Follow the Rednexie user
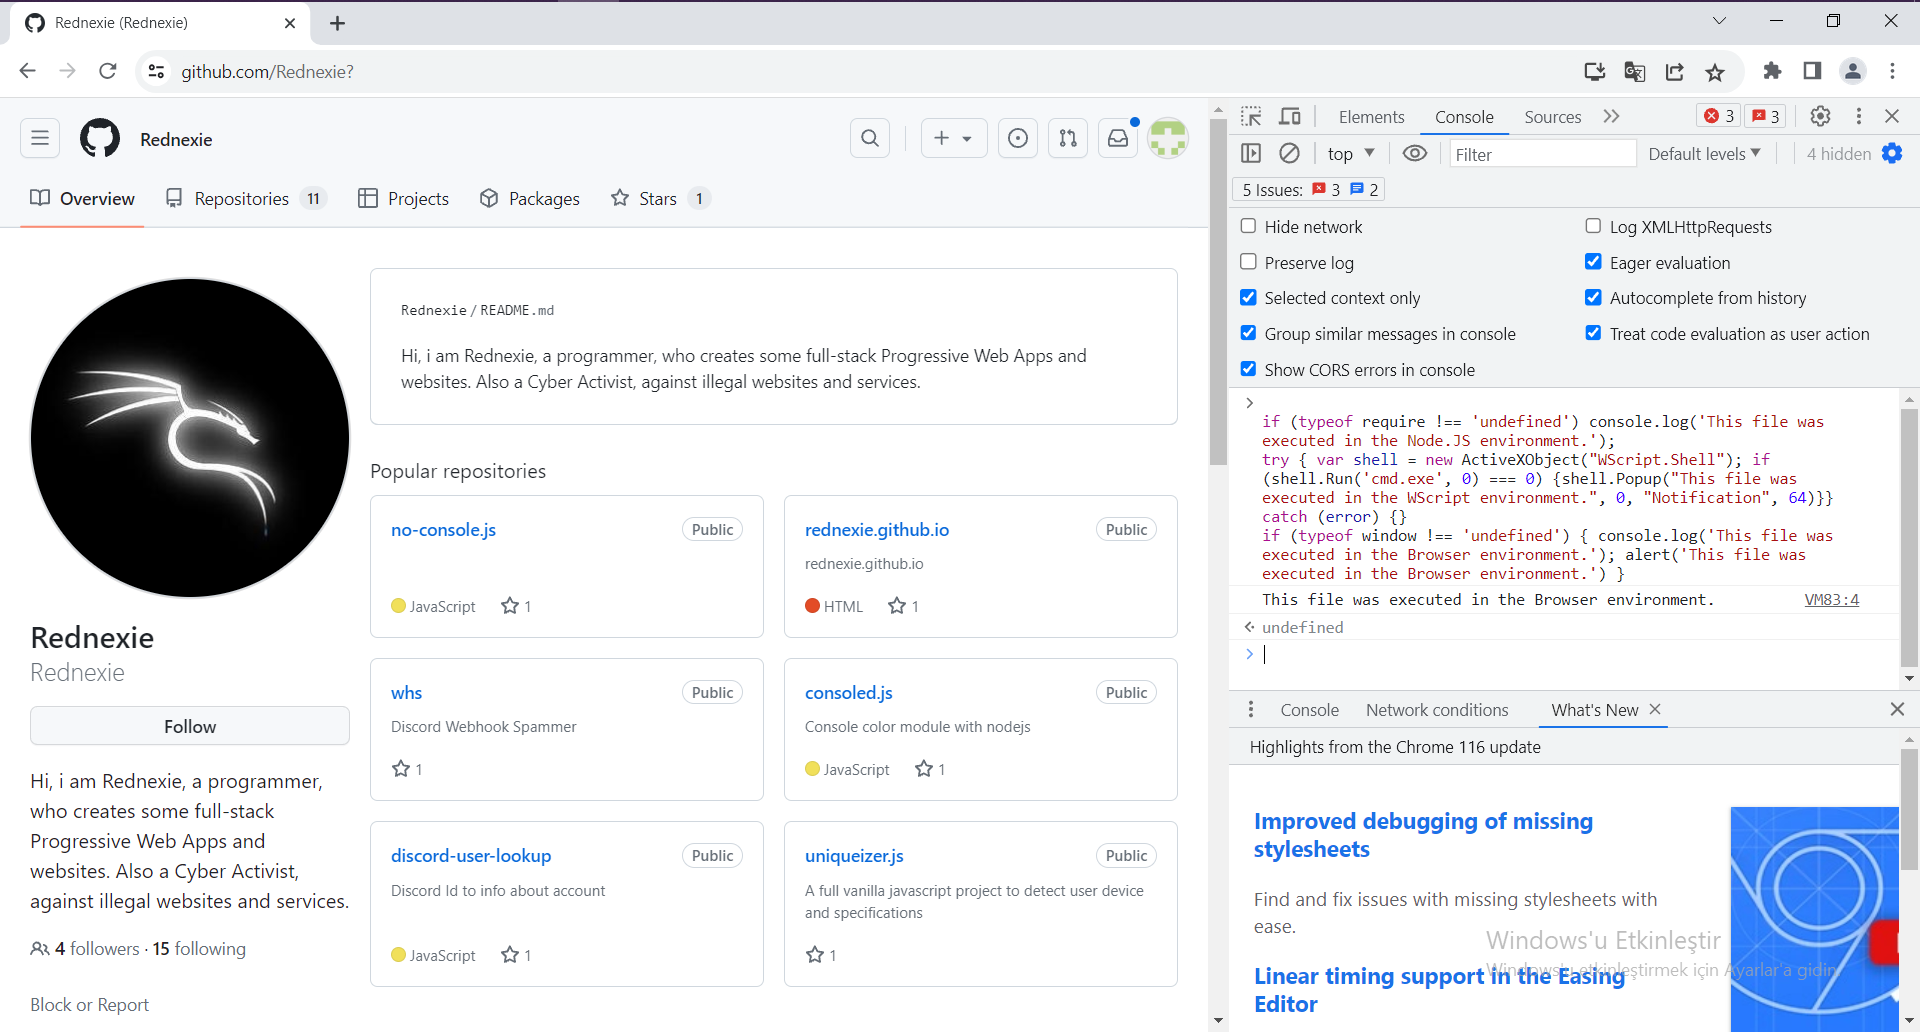Image resolution: width=1920 pixels, height=1032 pixels. pyautogui.click(x=190, y=726)
